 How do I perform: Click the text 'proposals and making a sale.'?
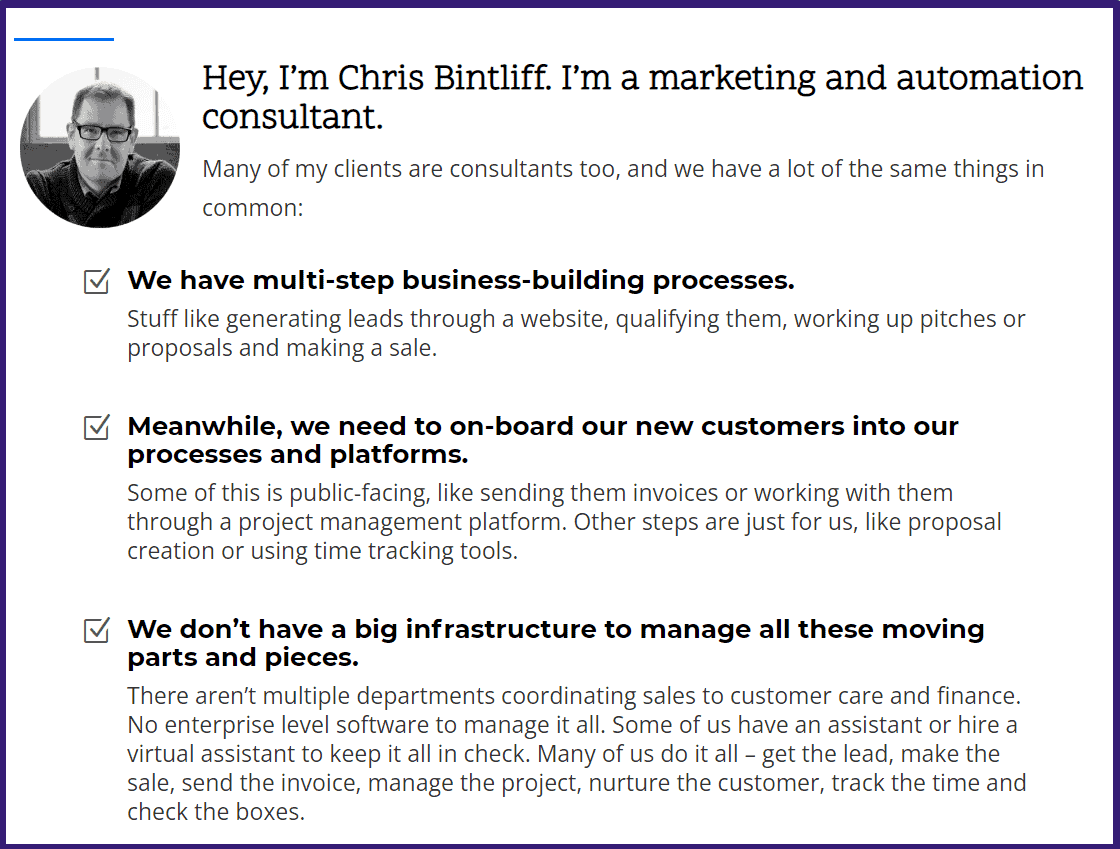pyautogui.click(x=282, y=348)
